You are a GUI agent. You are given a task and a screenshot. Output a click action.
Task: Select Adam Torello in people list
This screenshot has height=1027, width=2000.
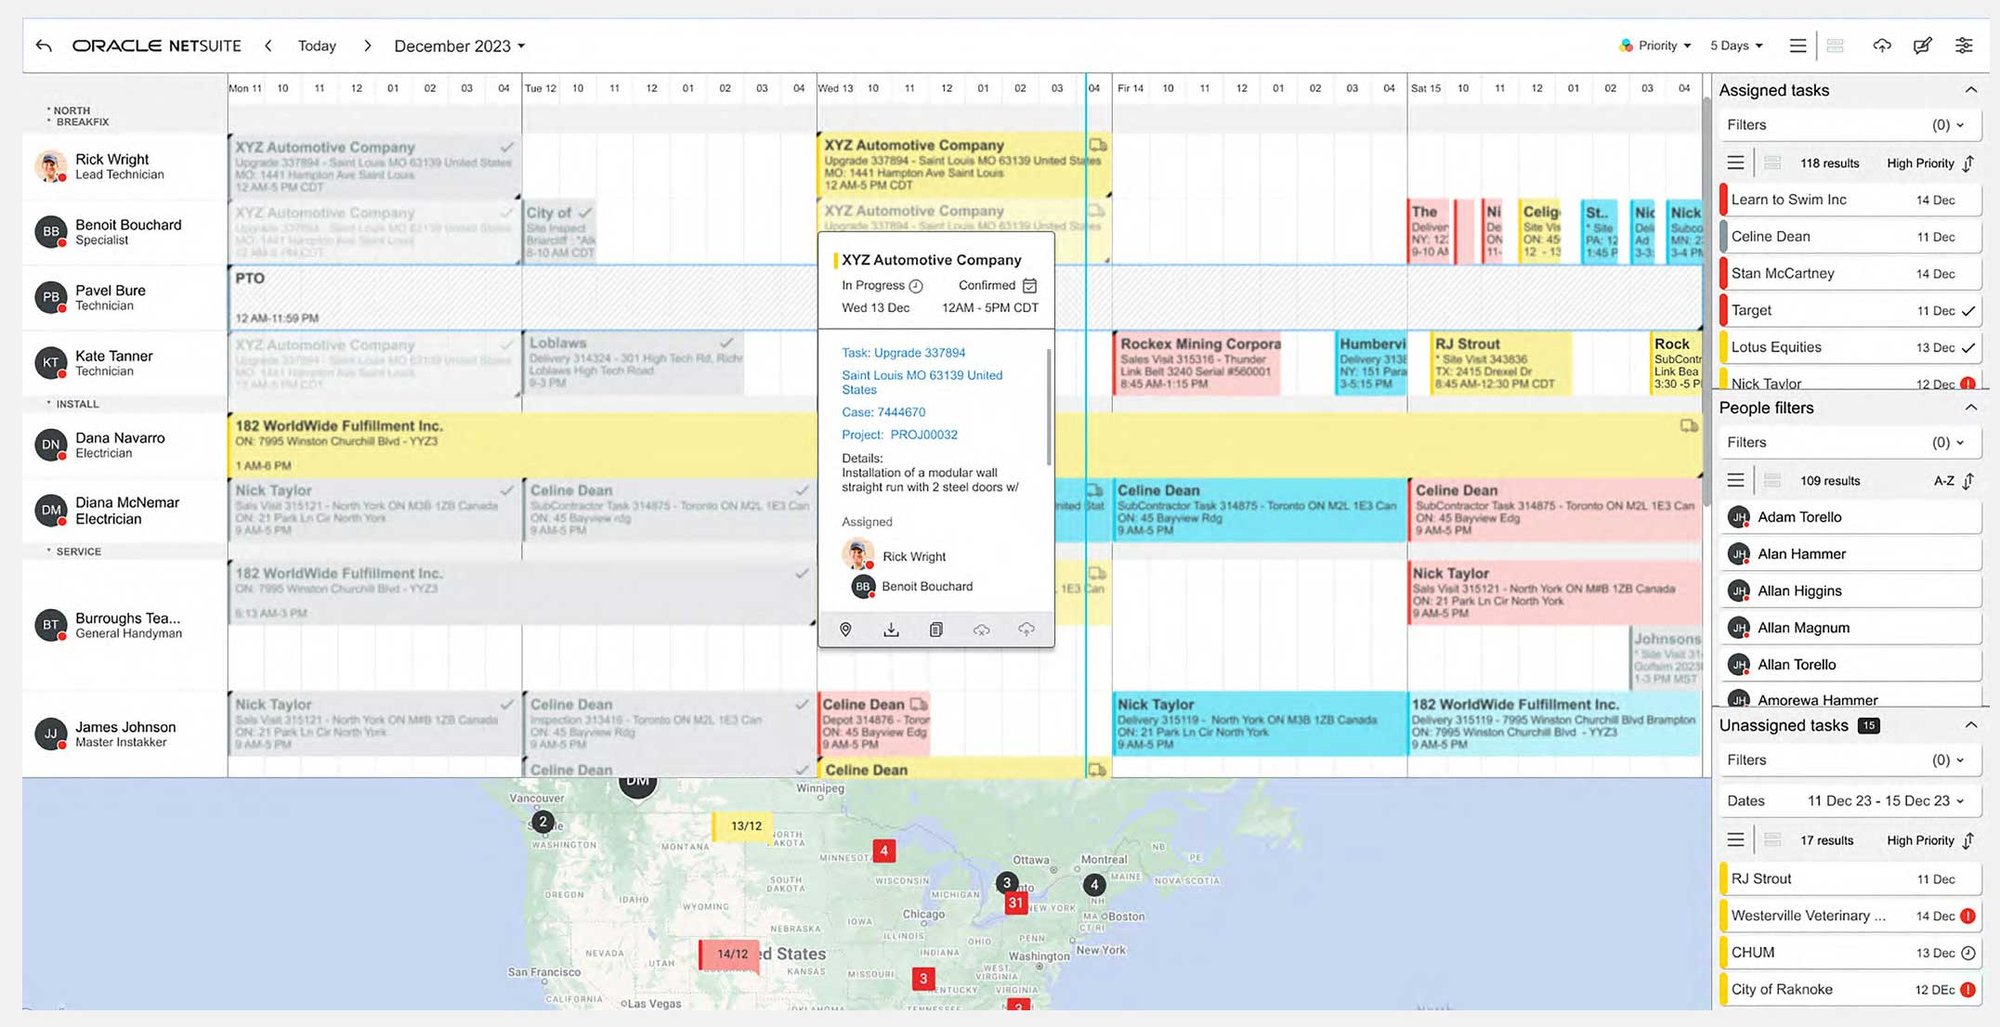1849,517
